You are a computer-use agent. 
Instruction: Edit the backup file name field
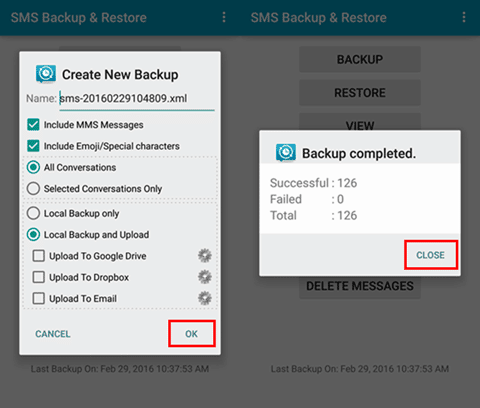(x=137, y=99)
